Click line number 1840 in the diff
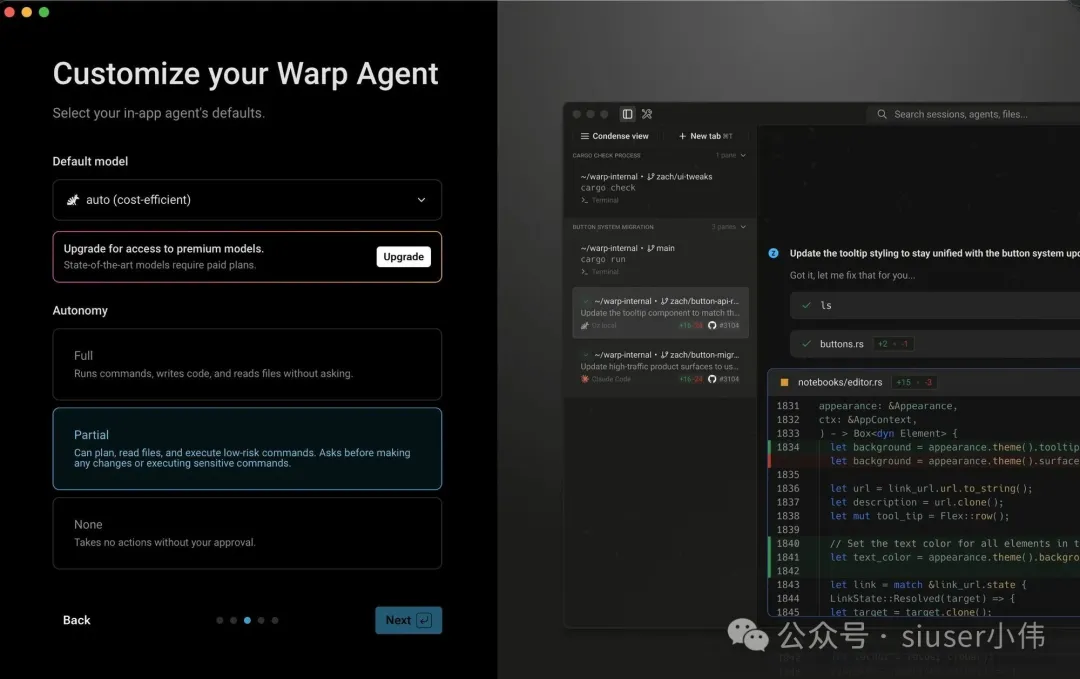The width and height of the screenshot is (1080, 679). pos(788,543)
